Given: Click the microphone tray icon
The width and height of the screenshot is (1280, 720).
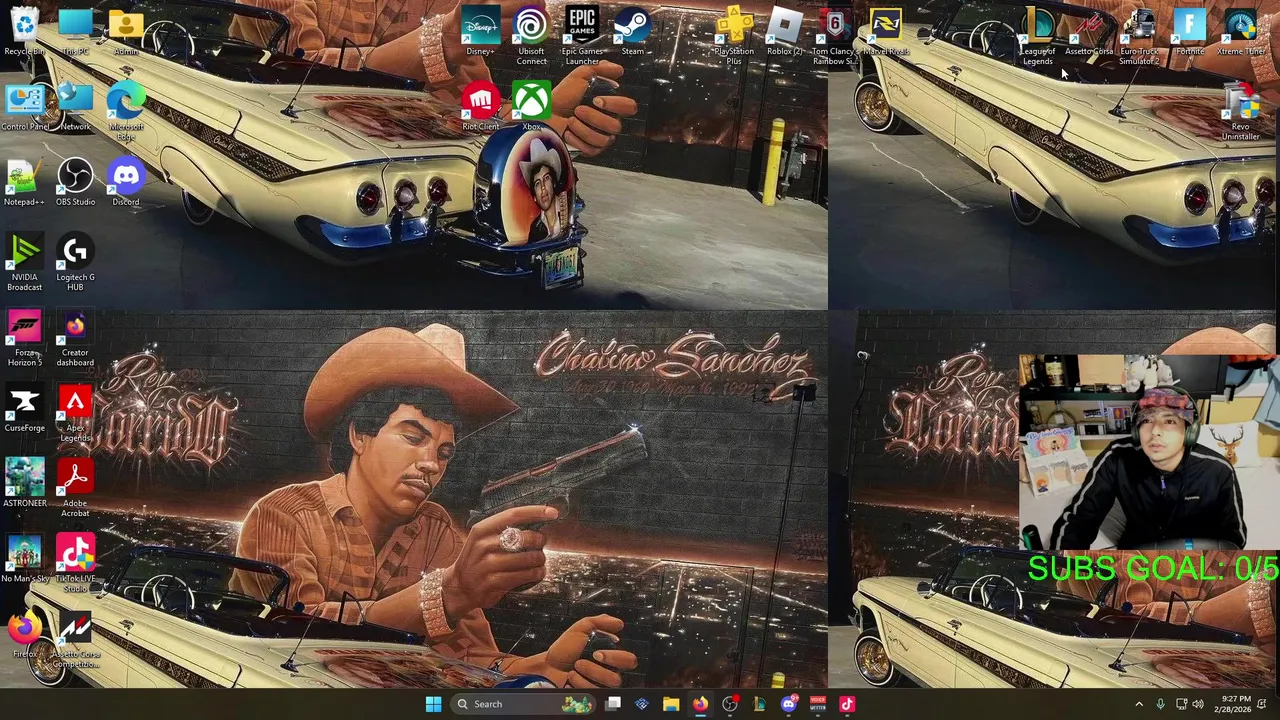Looking at the screenshot, I should coord(1160,704).
